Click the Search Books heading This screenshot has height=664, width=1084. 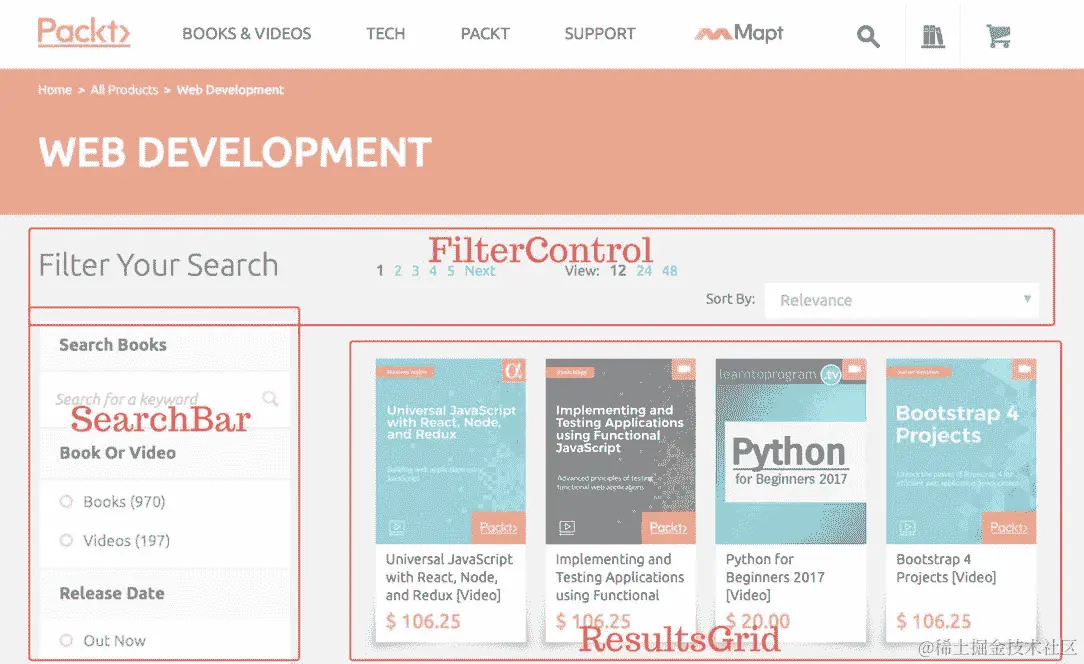tap(113, 344)
